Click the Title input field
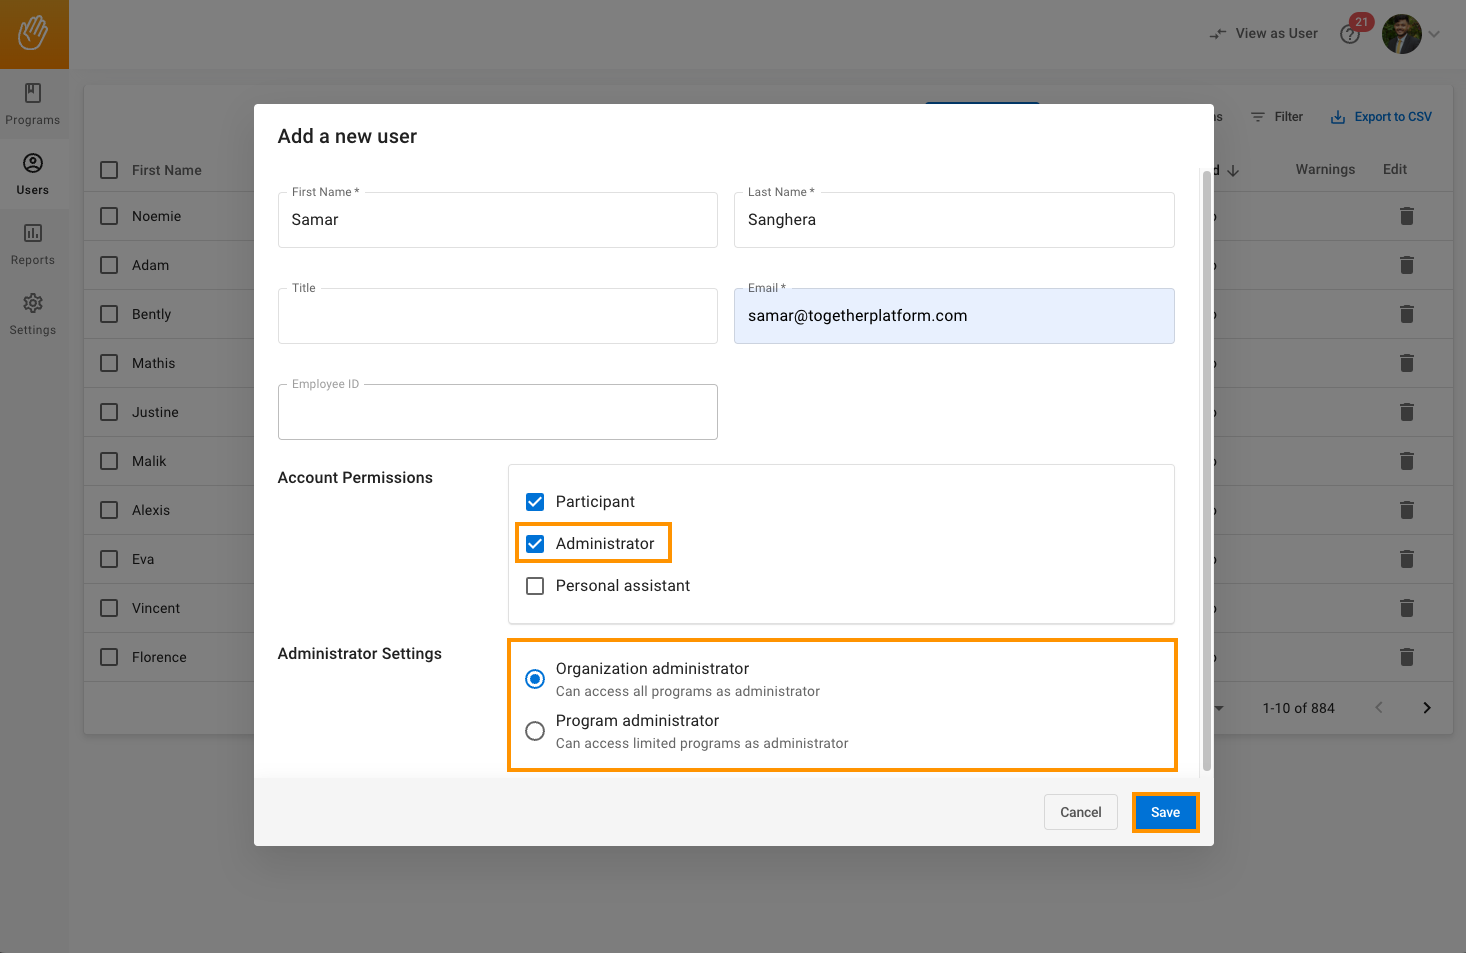This screenshot has width=1466, height=953. (x=498, y=316)
